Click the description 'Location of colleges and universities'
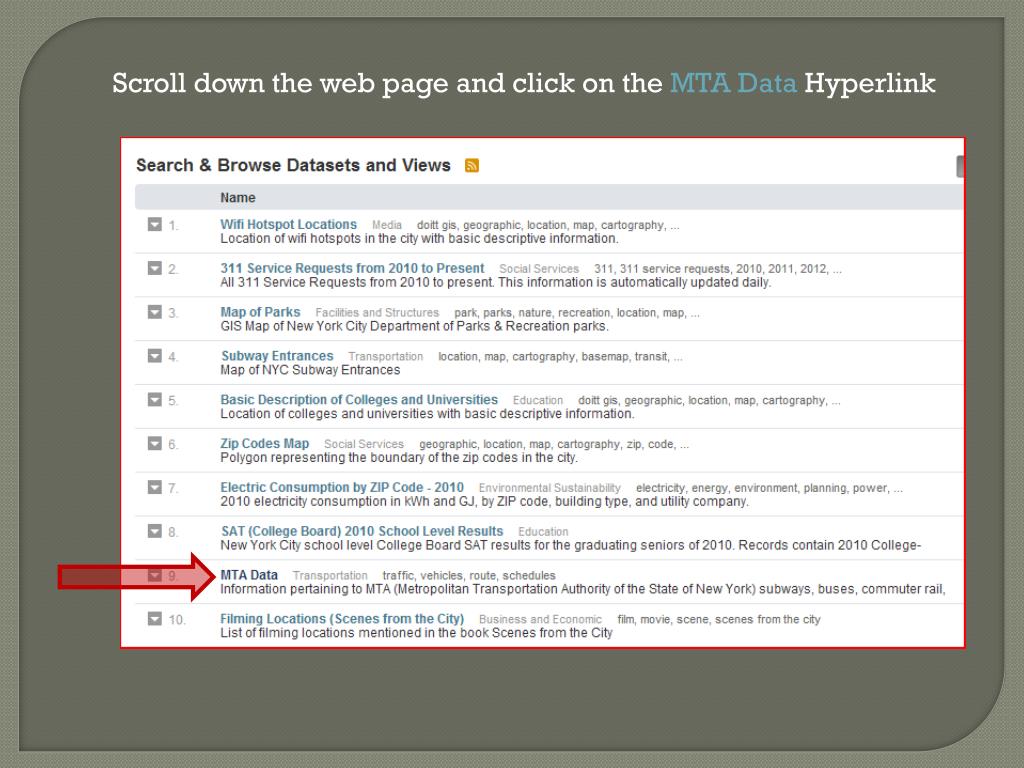This screenshot has width=1024, height=768. click(427, 413)
